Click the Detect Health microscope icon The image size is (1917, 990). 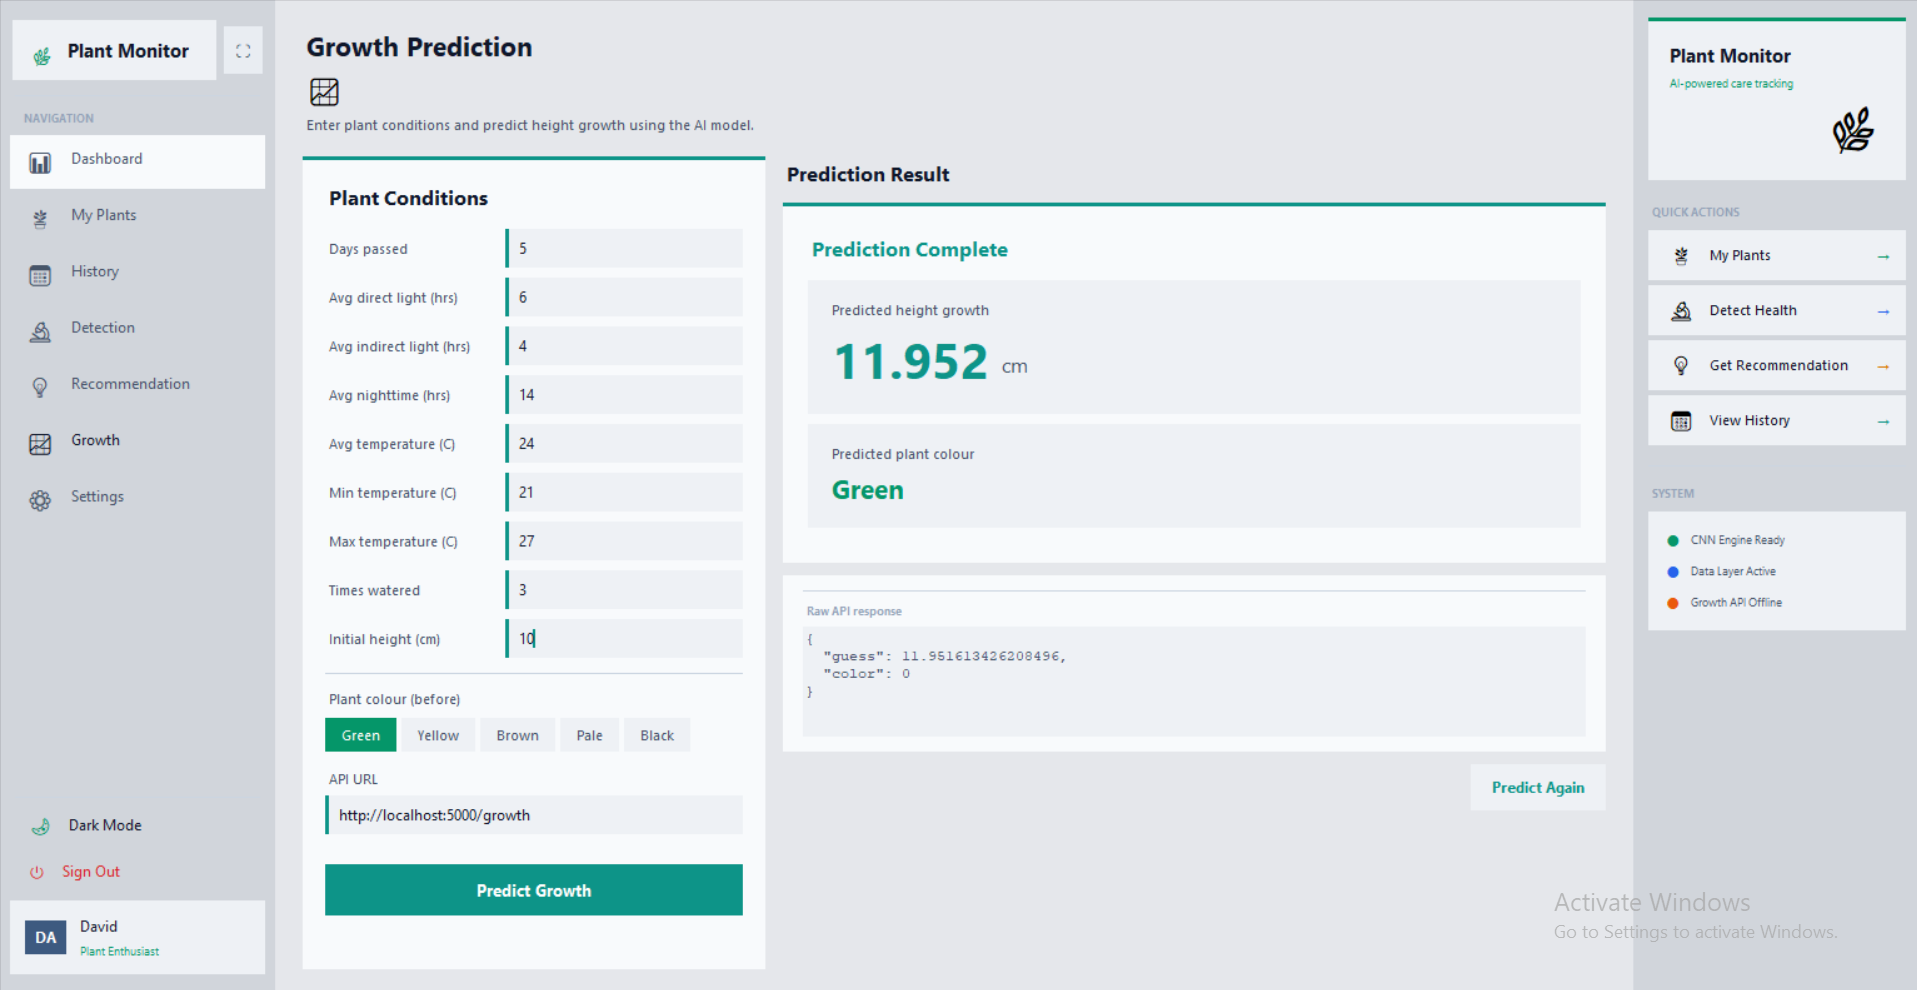click(1681, 311)
